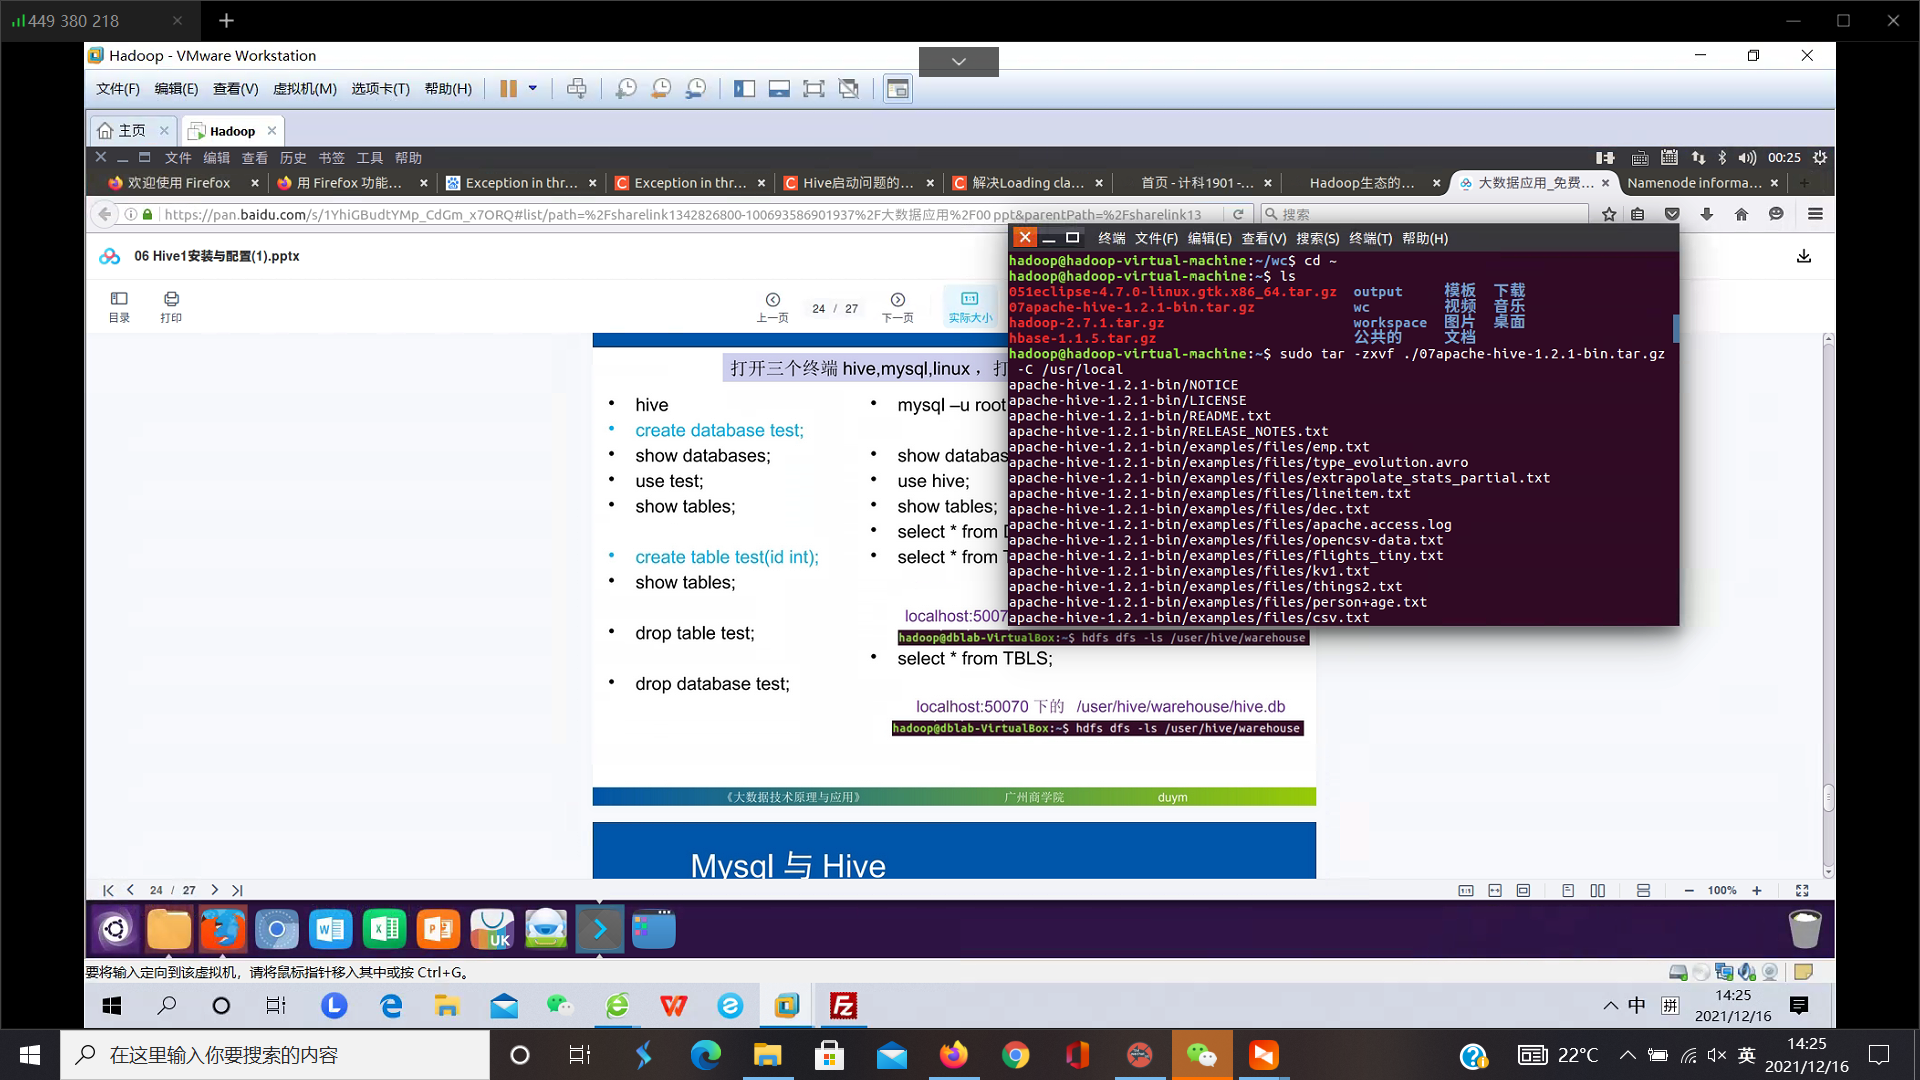Click the download icon for the pptx file

coord(1803,256)
